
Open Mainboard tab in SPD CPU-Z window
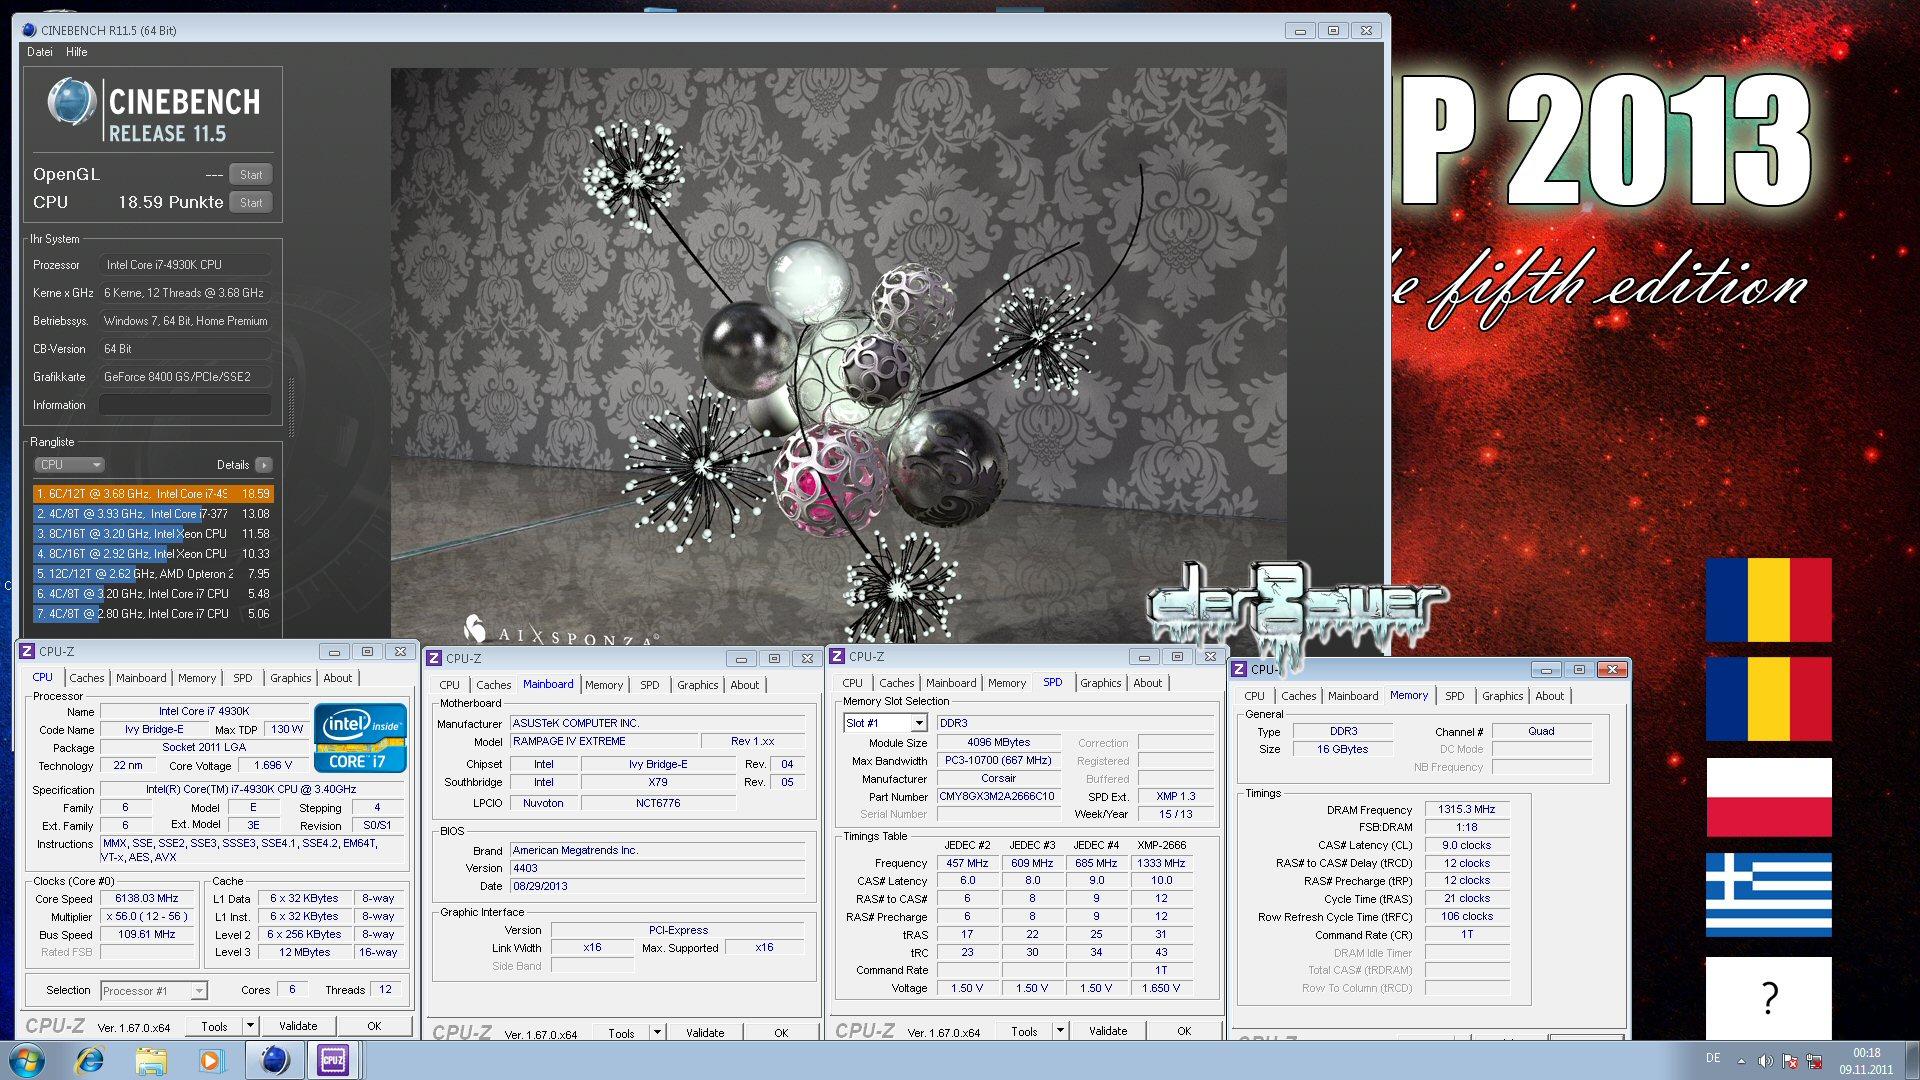click(x=951, y=683)
